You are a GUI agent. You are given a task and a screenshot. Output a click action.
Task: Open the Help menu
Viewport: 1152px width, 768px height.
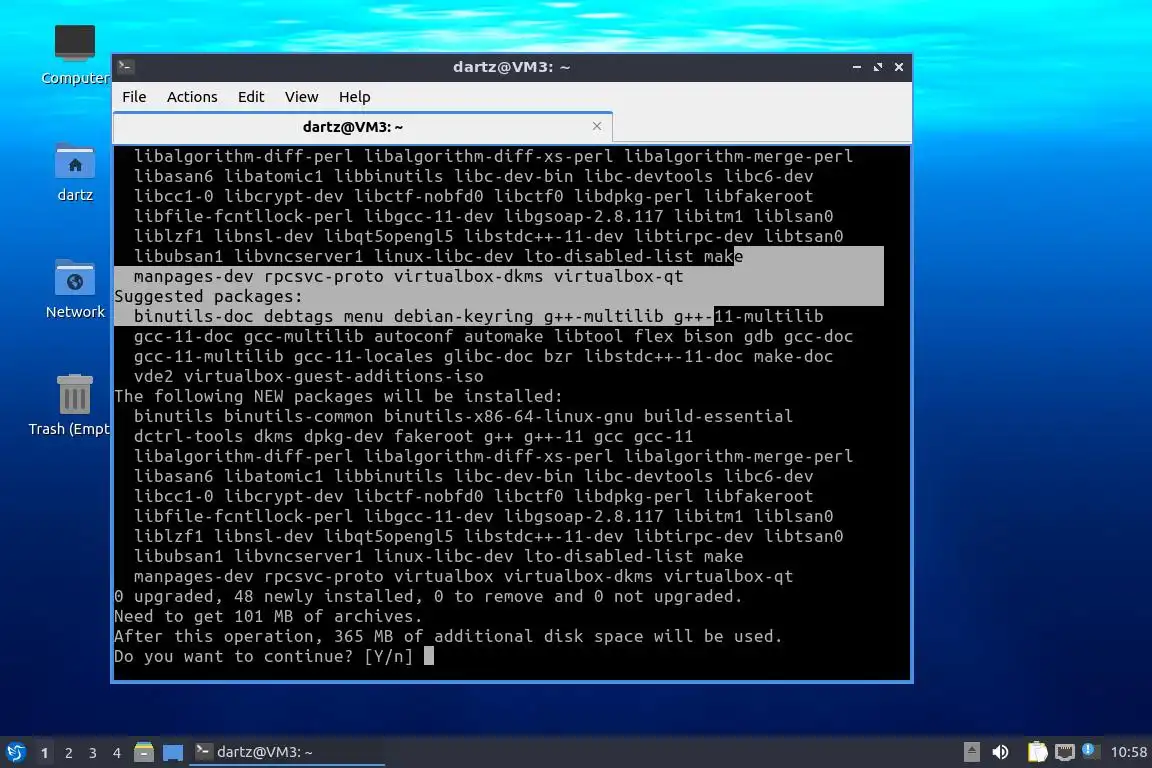coord(354,97)
